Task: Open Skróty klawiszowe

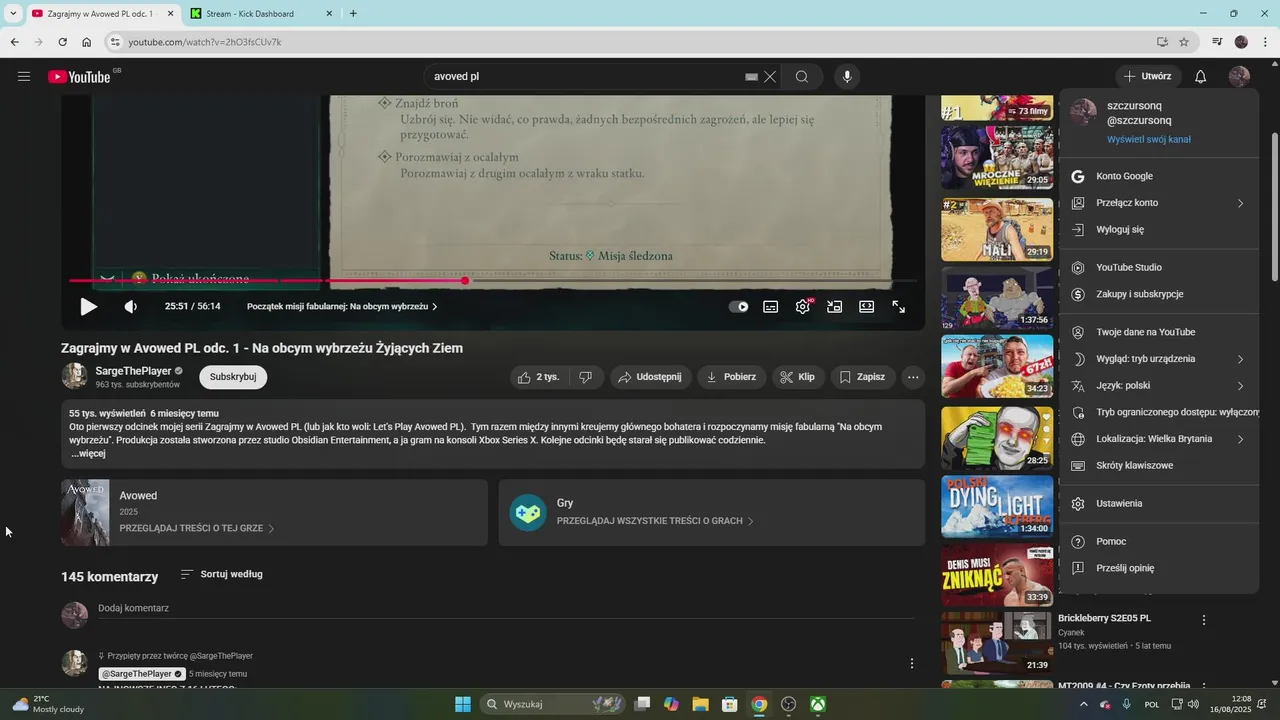Action: [x=1159, y=466]
